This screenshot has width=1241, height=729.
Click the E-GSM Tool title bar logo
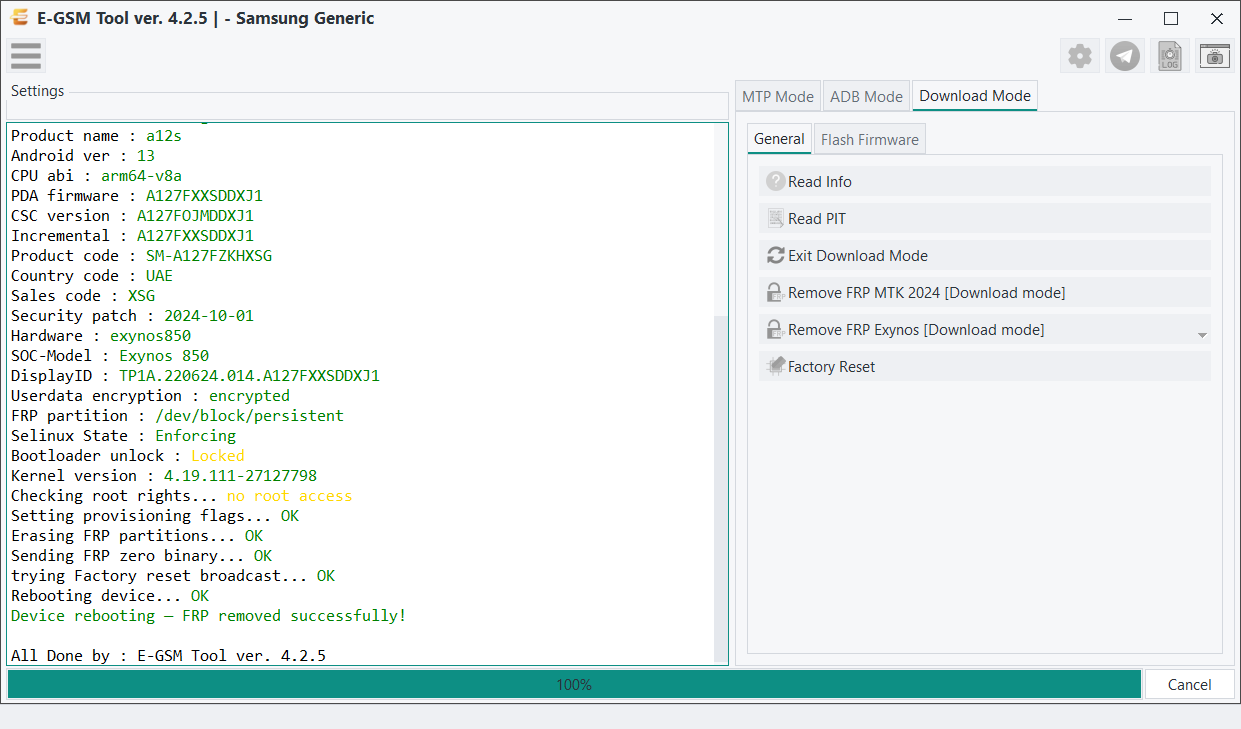(x=19, y=18)
